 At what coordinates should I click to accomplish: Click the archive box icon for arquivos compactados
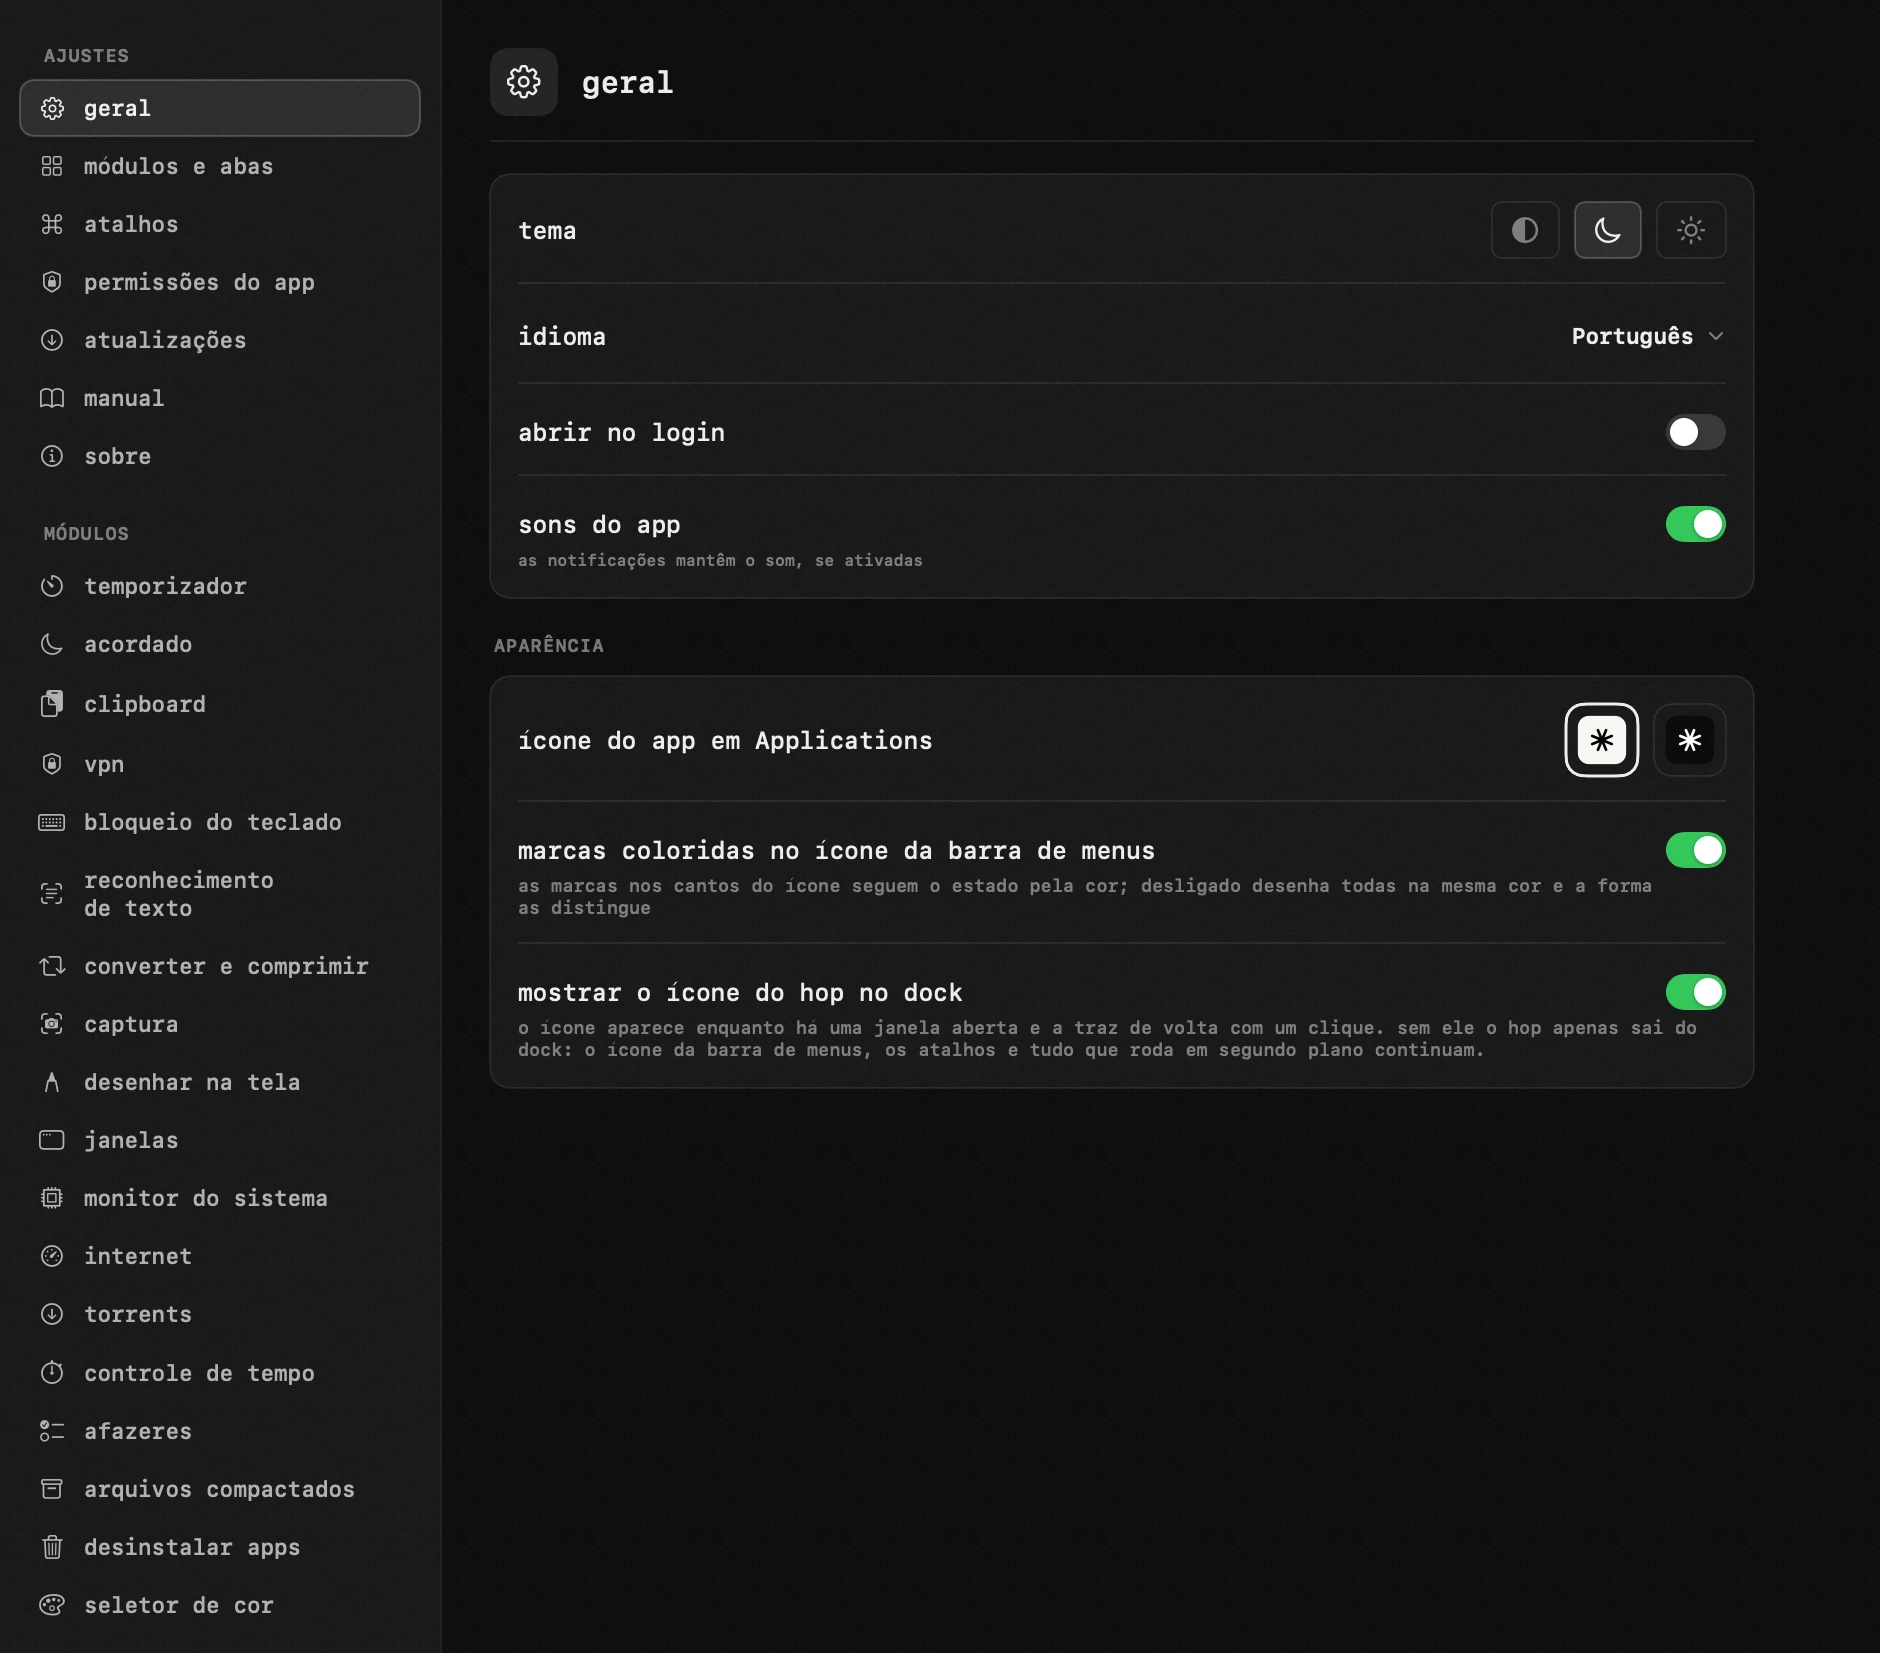click(52, 1489)
